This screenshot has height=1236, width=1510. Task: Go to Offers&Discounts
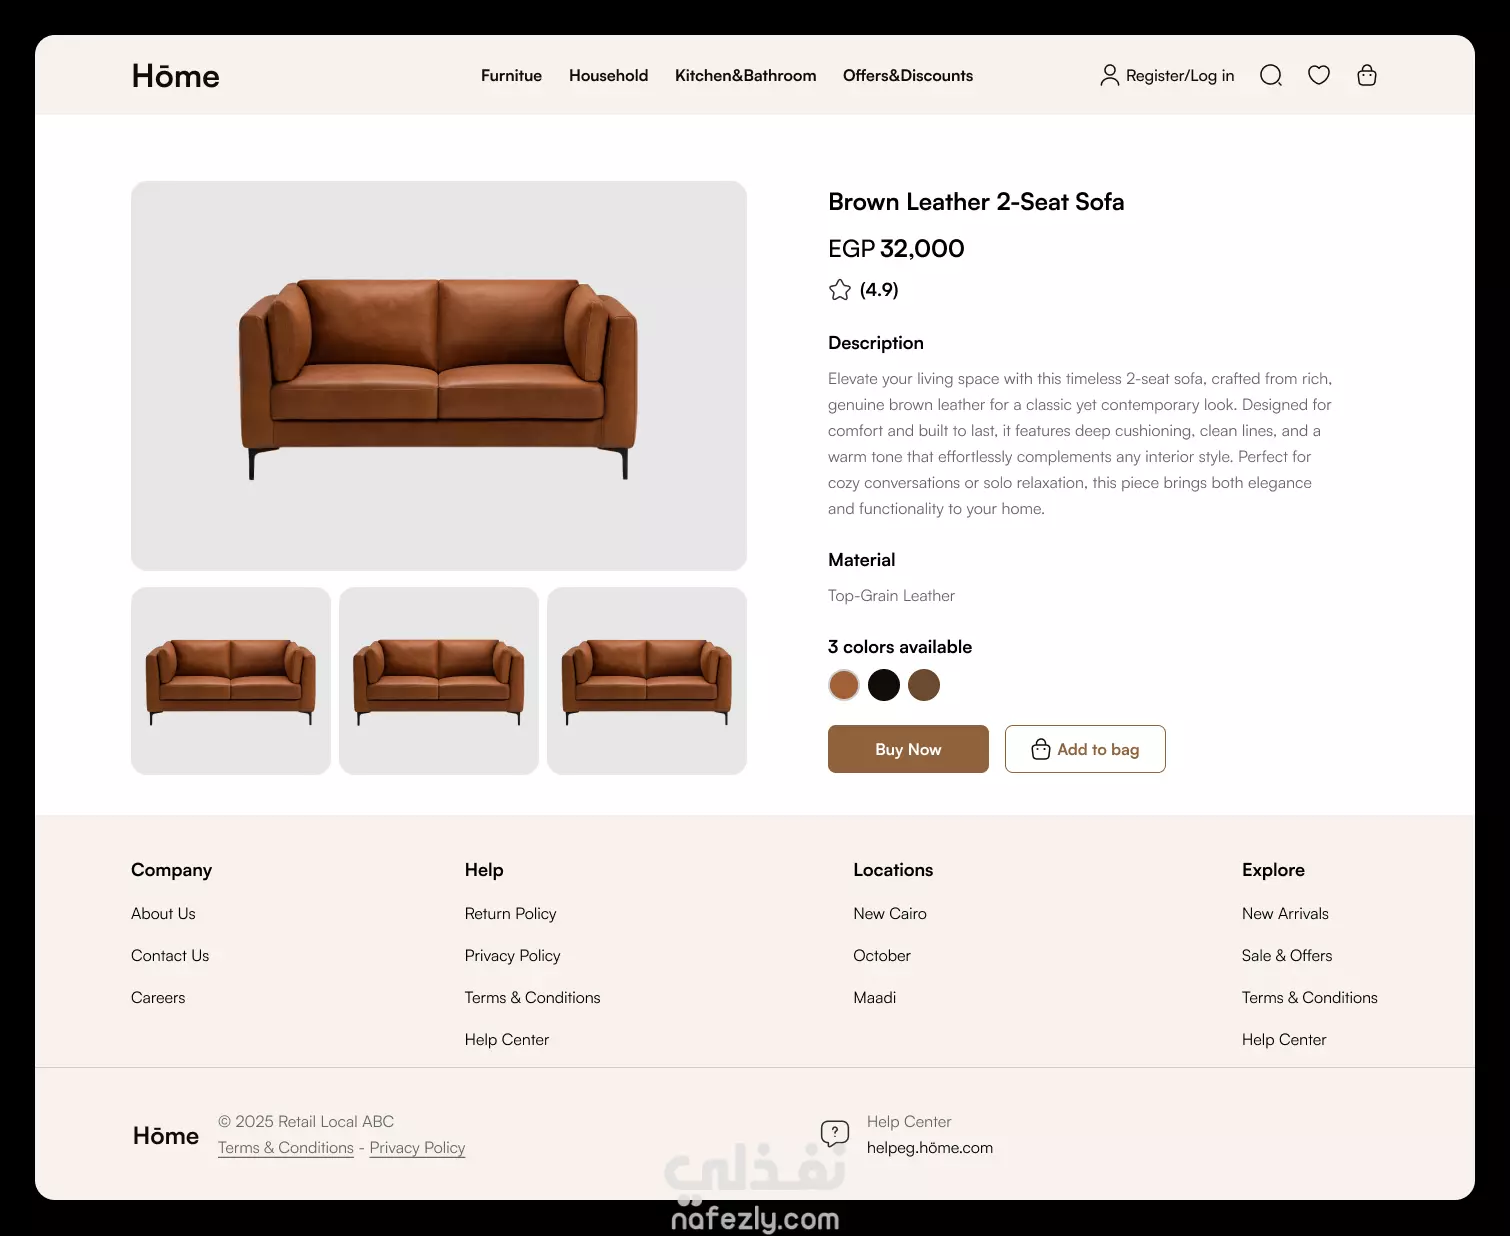coord(908,76)
